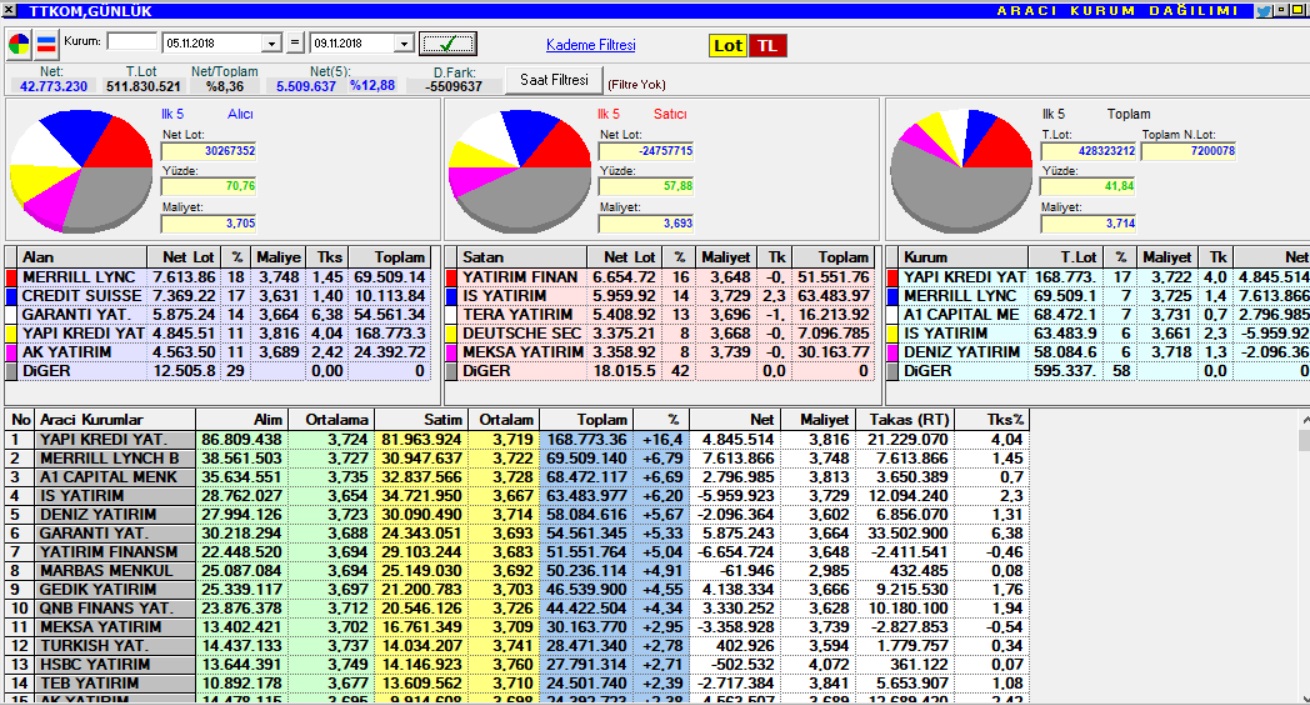The width and height of the screenshot is (1310, 705).
Task: Select the T.Lot field 428323212
Action: coord(1087,152)
